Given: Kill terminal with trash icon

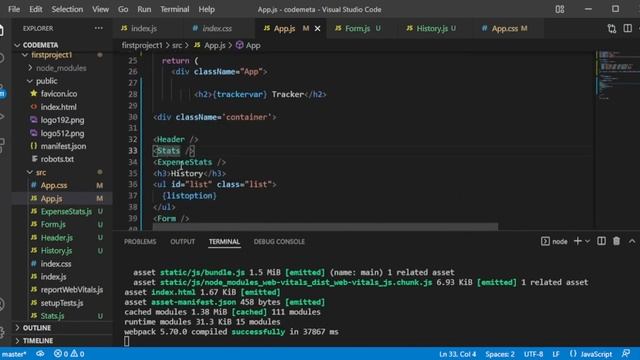Looking at the screenshot, I should point(616,241).
